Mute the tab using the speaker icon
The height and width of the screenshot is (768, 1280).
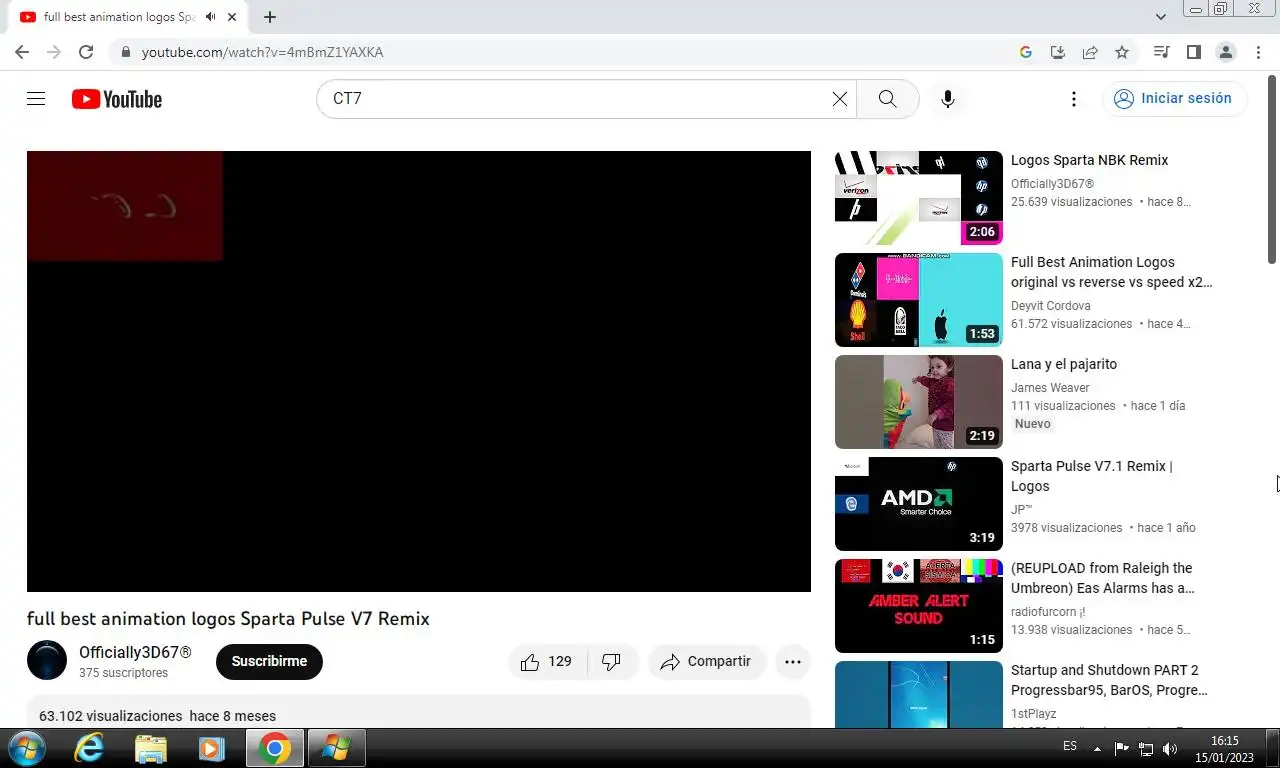point(210,17)
